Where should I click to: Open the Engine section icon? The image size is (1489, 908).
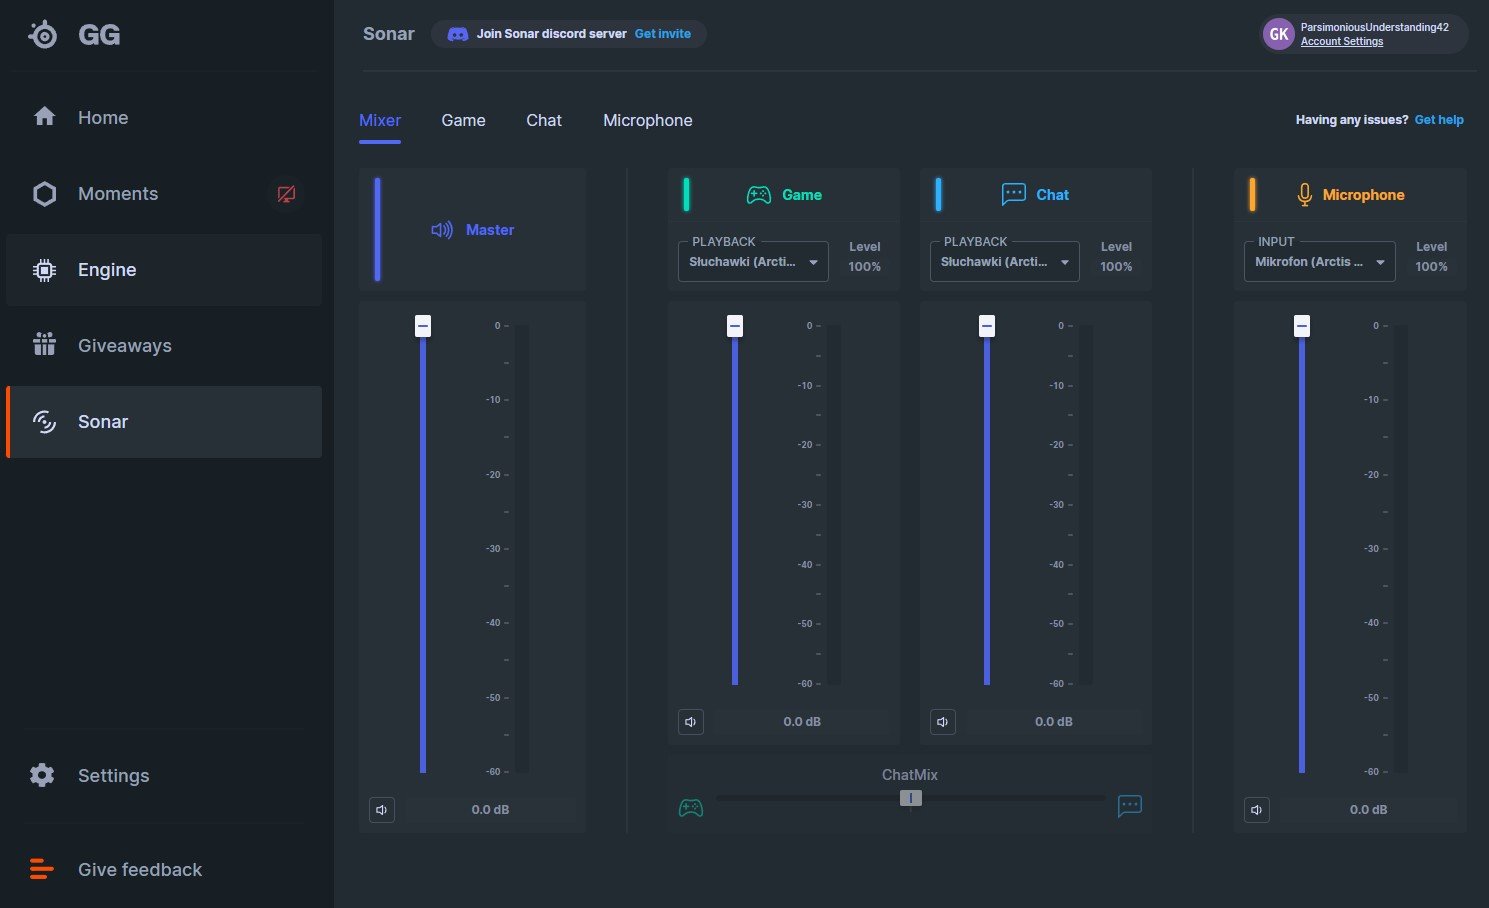[44, 270]
